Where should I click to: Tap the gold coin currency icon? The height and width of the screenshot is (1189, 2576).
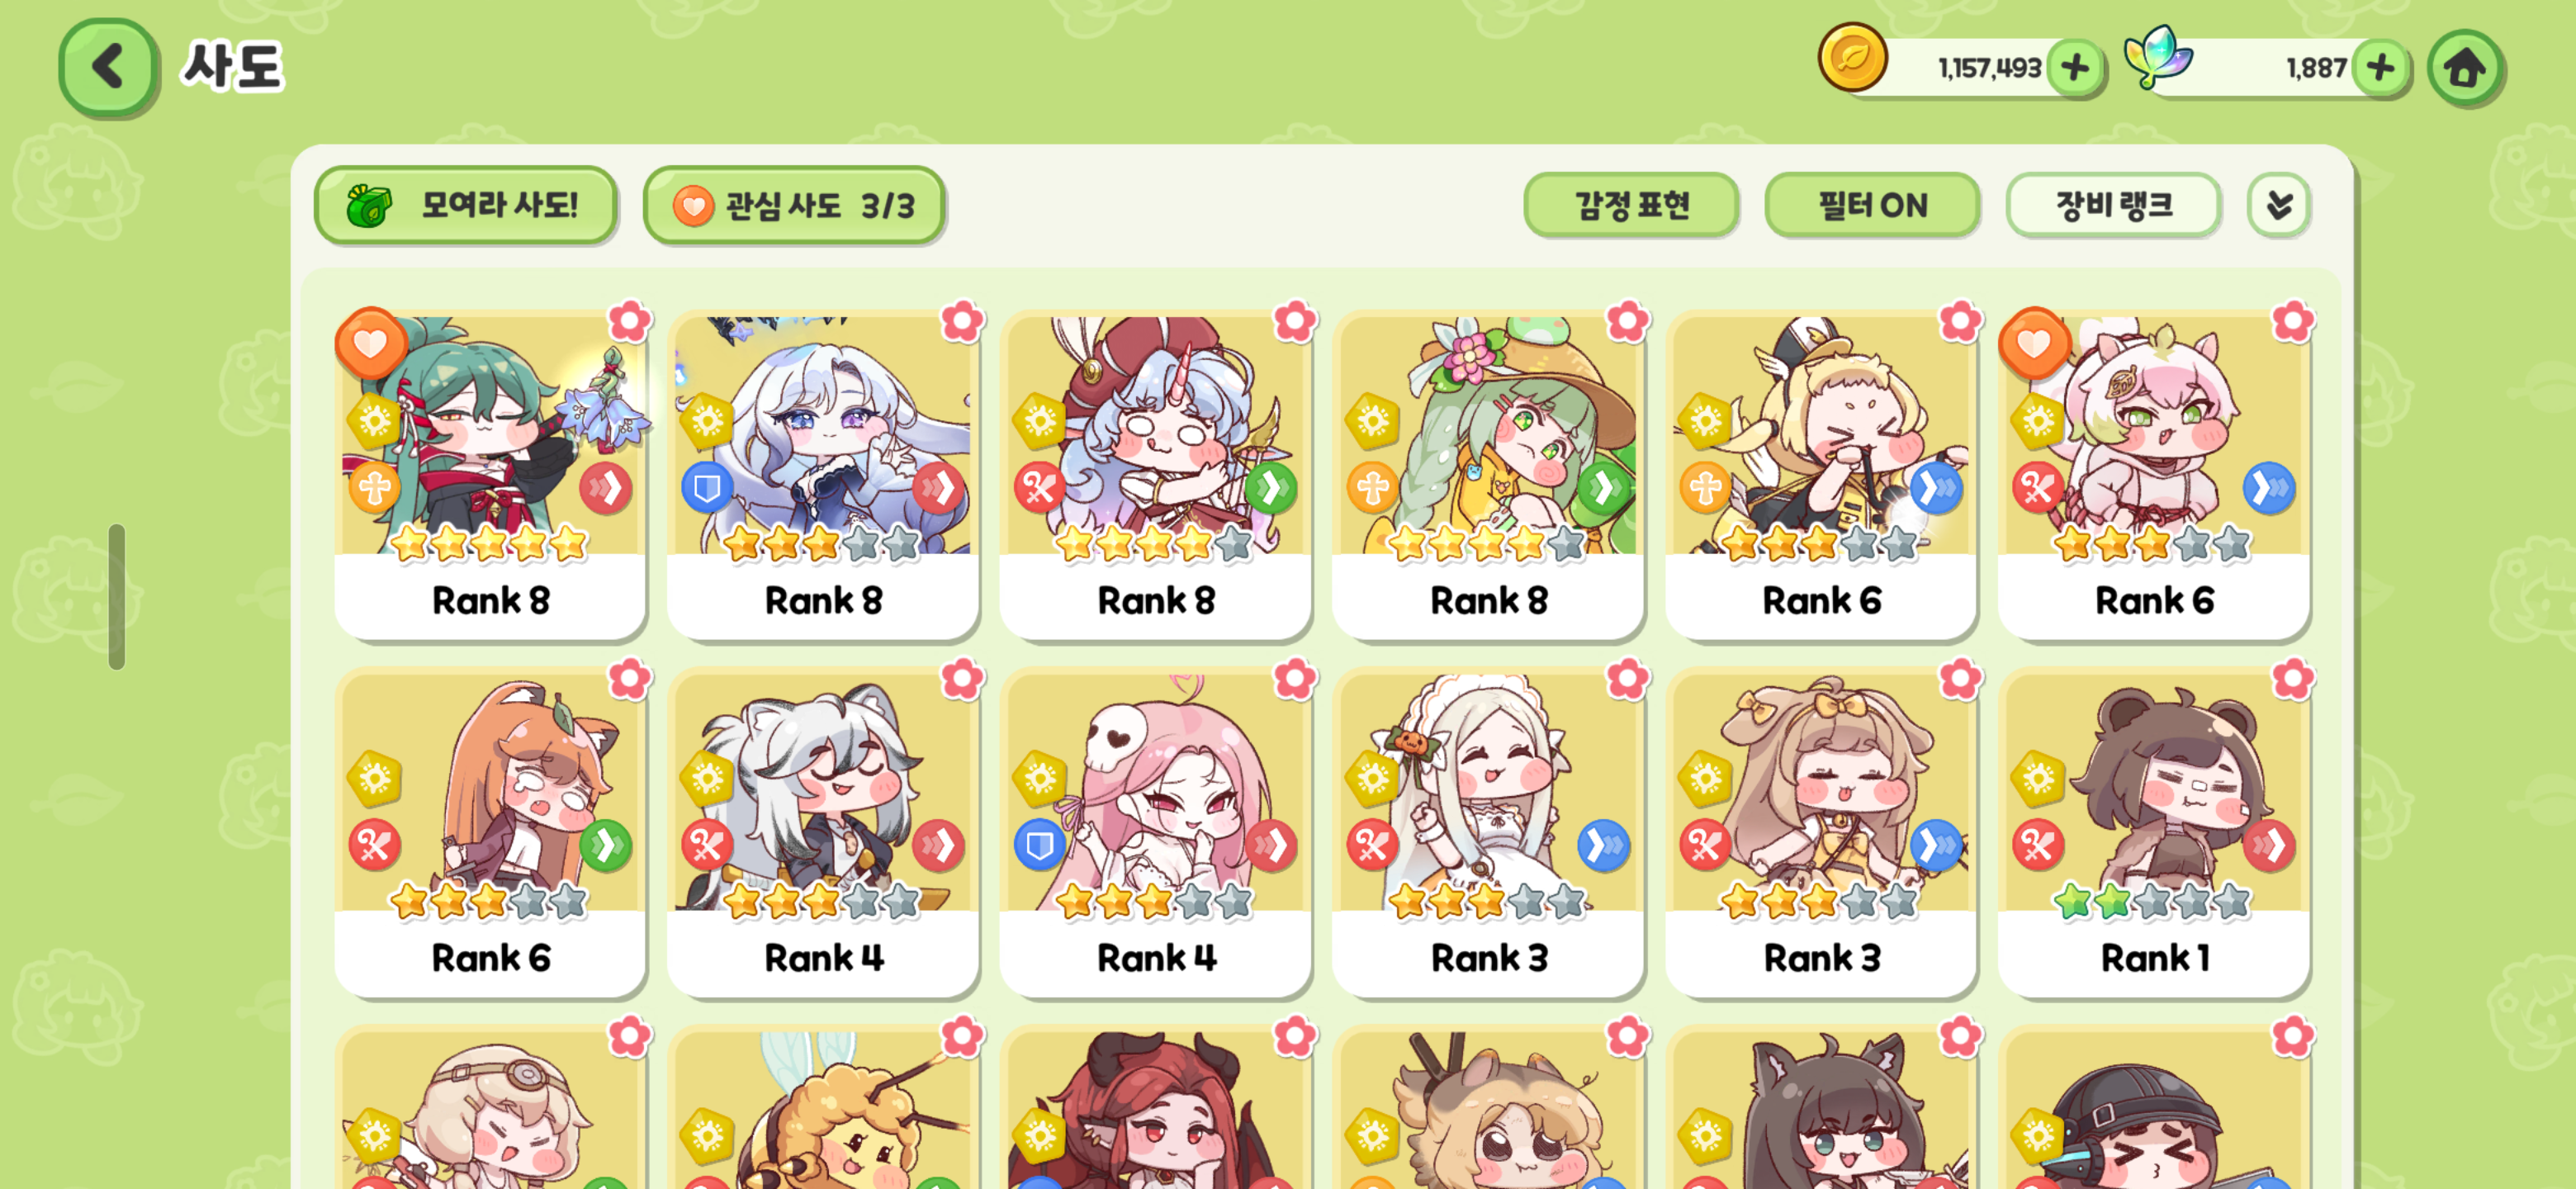tap(1851, 57)
